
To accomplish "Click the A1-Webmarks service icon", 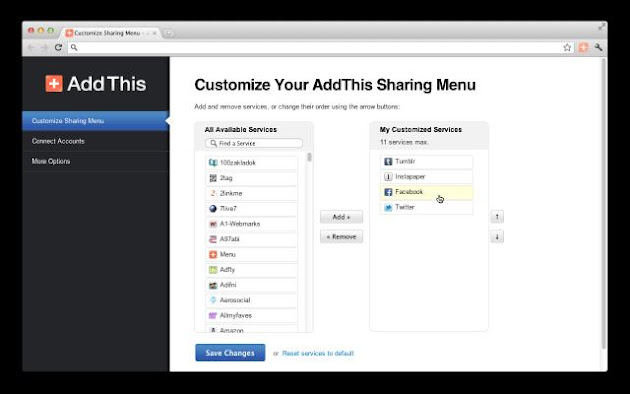I will [213, 224].
